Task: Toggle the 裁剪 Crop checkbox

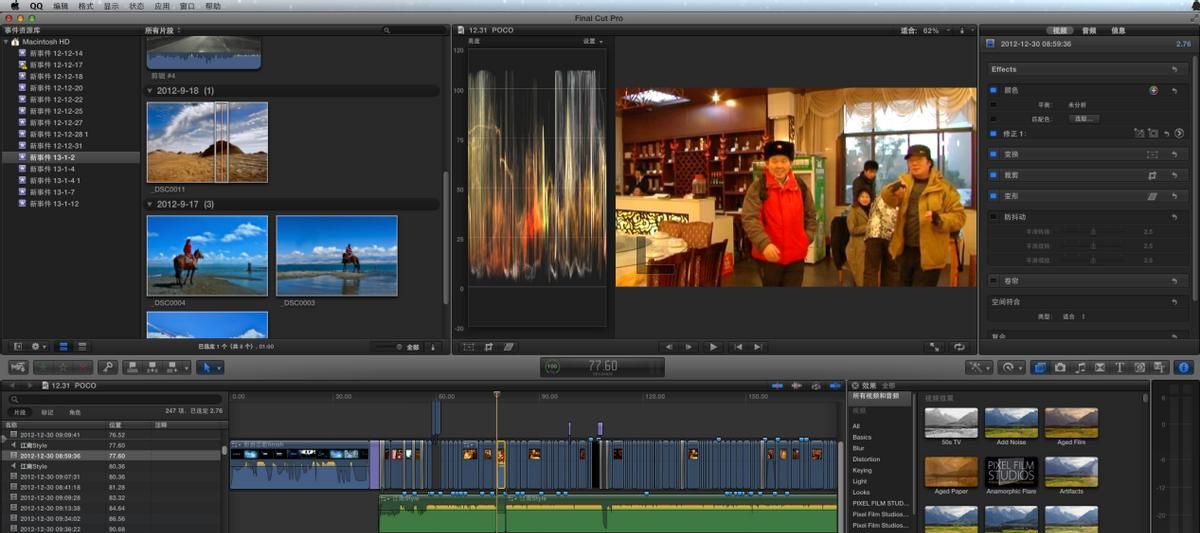Action: [x=993, y=175]
